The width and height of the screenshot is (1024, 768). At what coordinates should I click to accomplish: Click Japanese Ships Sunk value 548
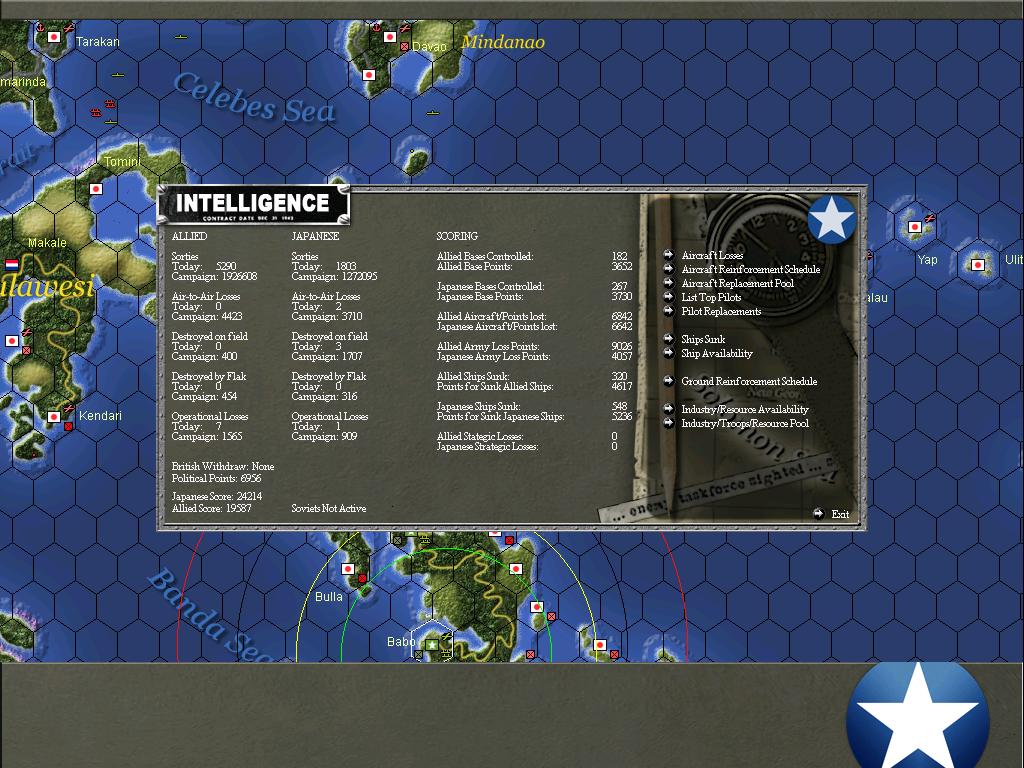pyautogui.click(x=620, y=406)
